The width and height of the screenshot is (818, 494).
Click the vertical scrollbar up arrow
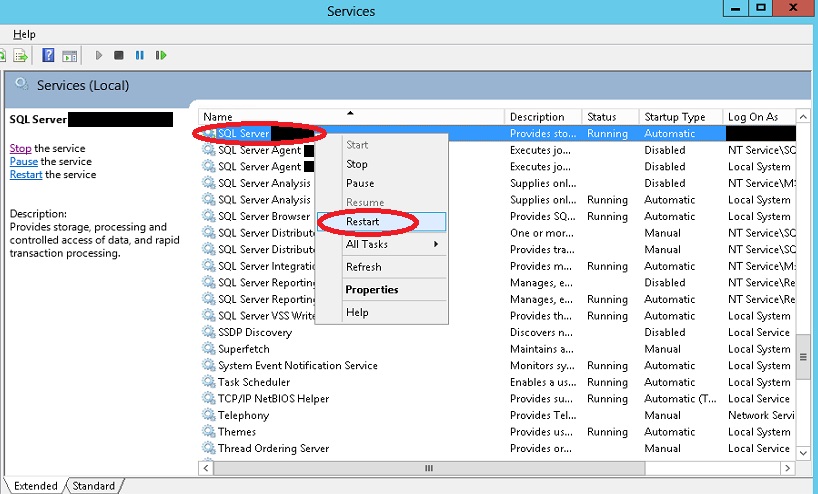coord(803,116)
